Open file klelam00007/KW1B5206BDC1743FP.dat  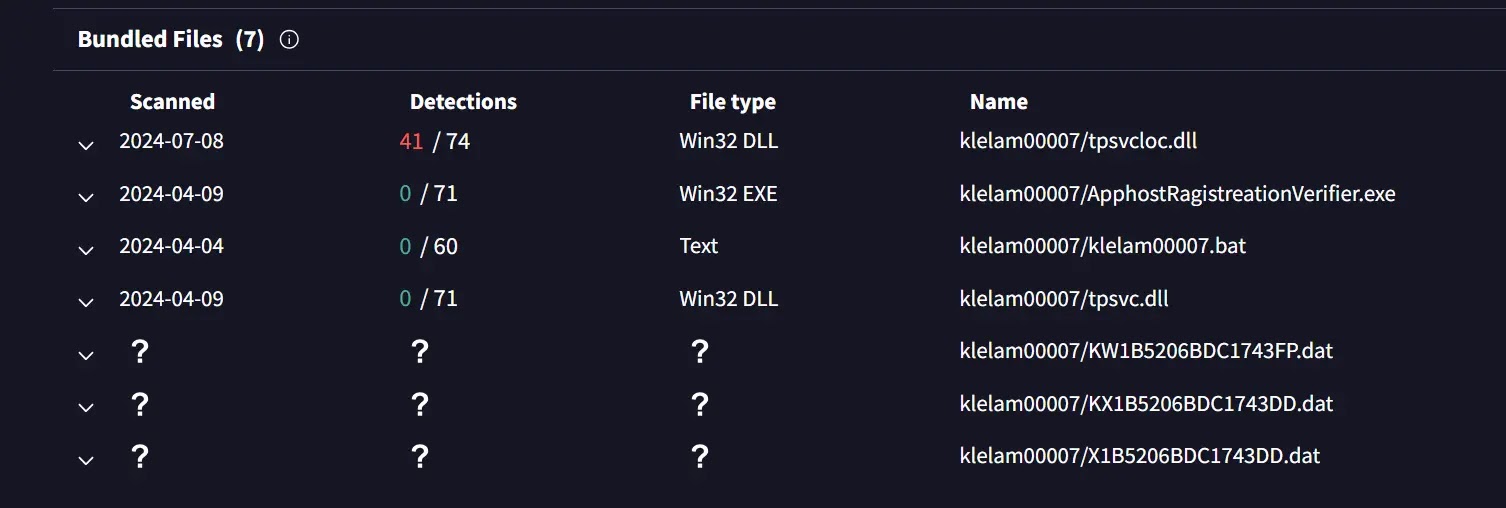1146,351
